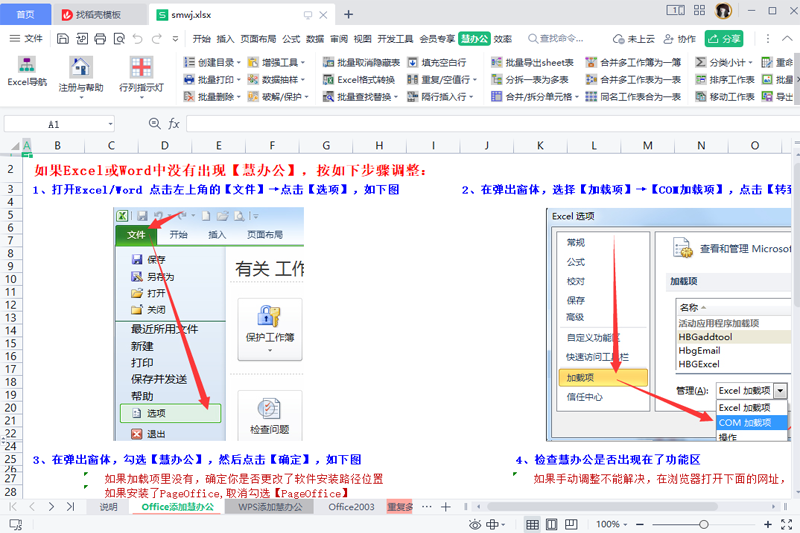Open a new document tab with plus
Viewport: 800px width, 533px height.
coord(348,14)
